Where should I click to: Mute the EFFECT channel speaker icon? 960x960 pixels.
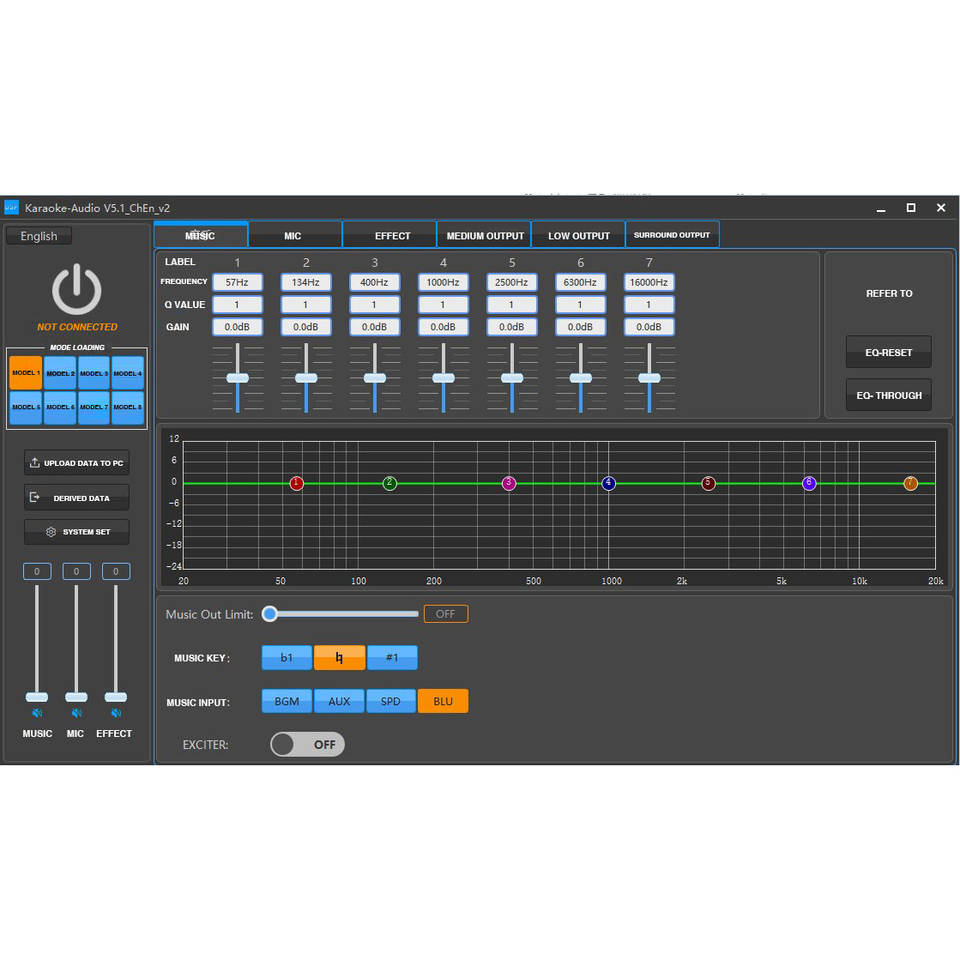116,713
